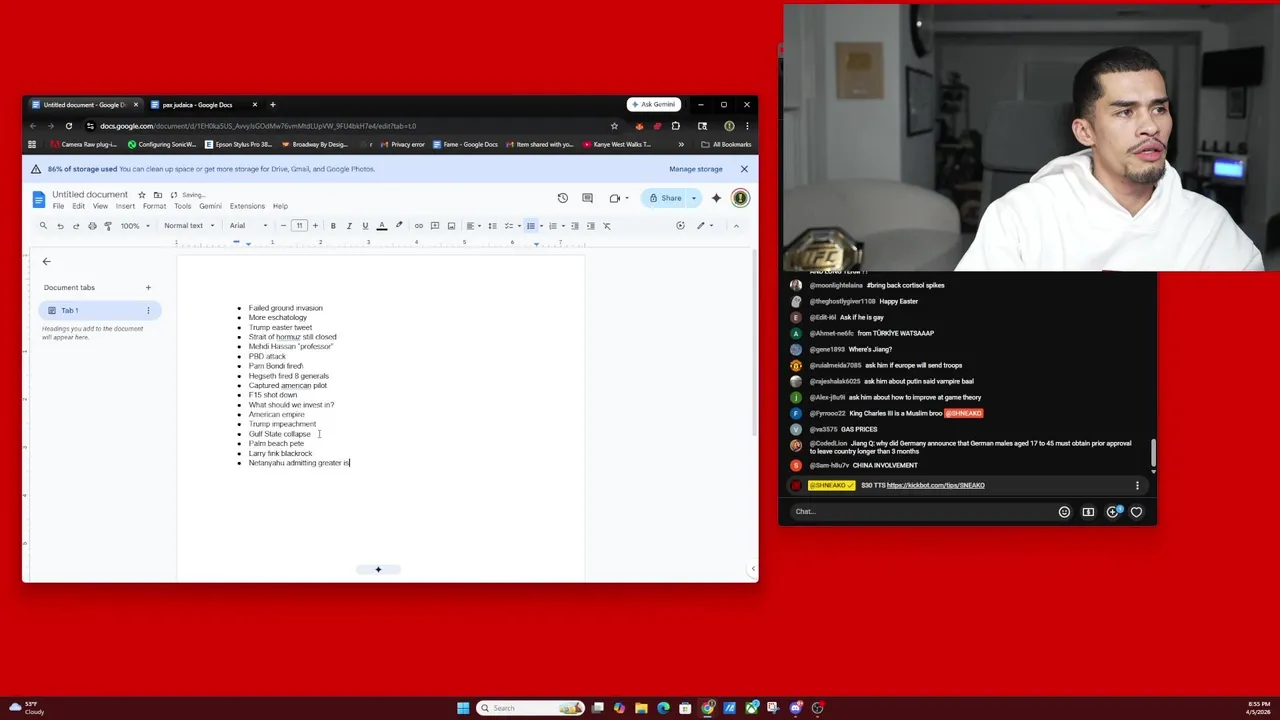1280x720 pixels.
Task: Open the Insert menu
Action: [x=125, y=206]
